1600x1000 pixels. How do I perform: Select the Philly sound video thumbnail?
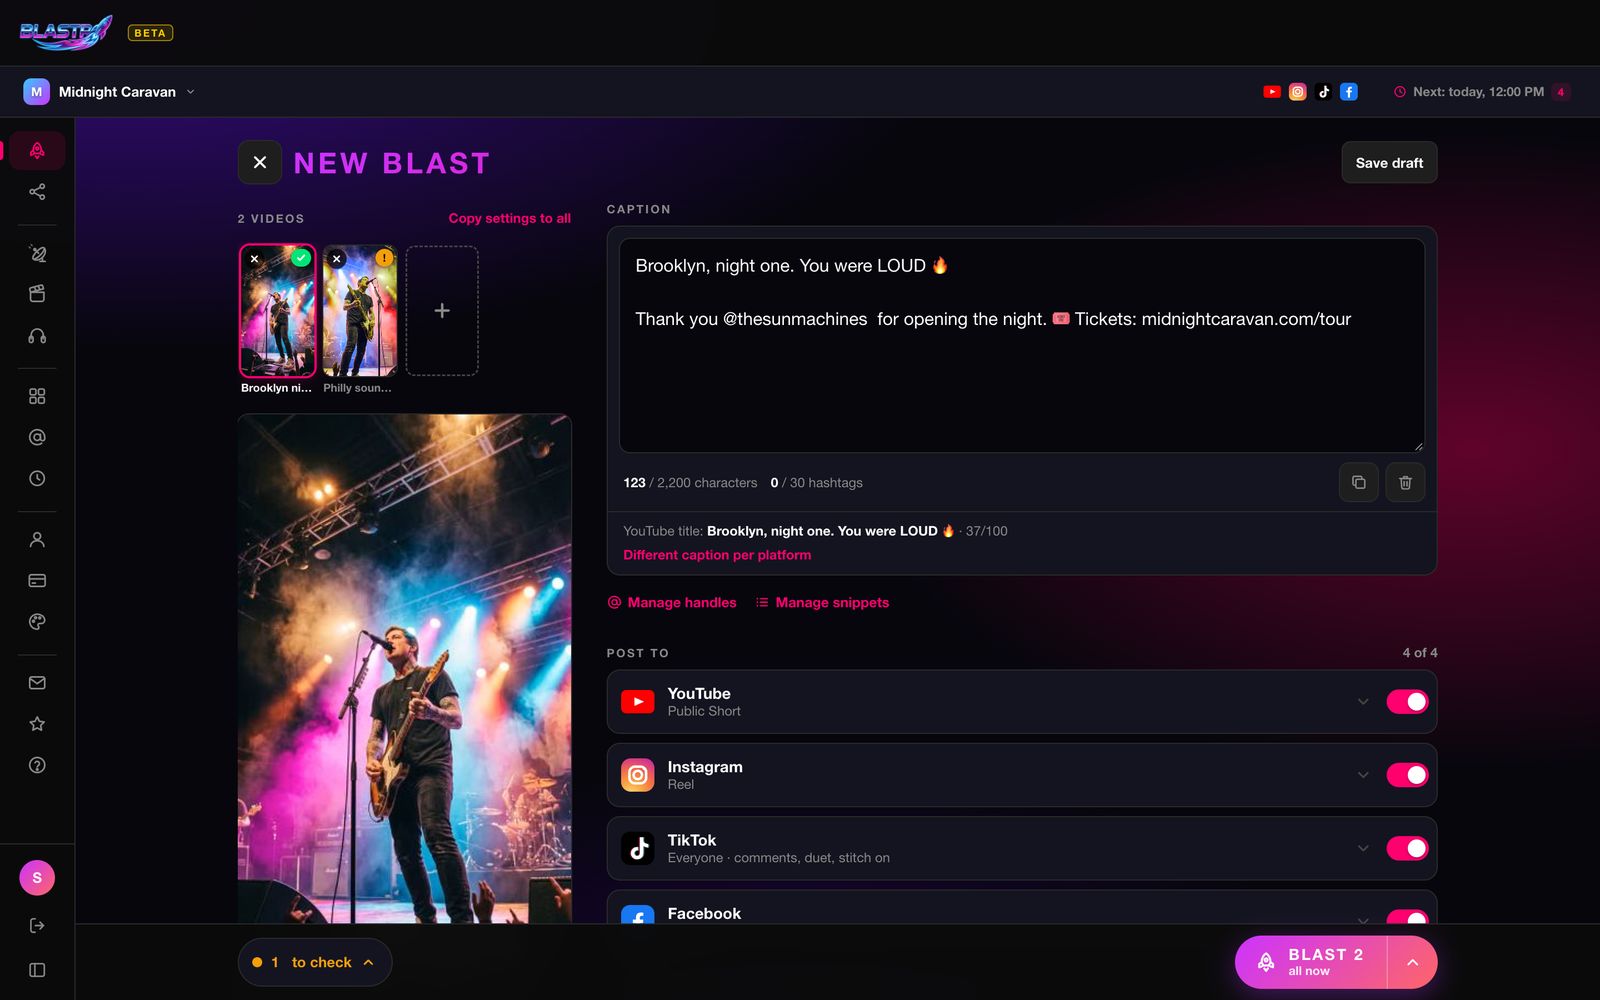[x=360, y=311]
